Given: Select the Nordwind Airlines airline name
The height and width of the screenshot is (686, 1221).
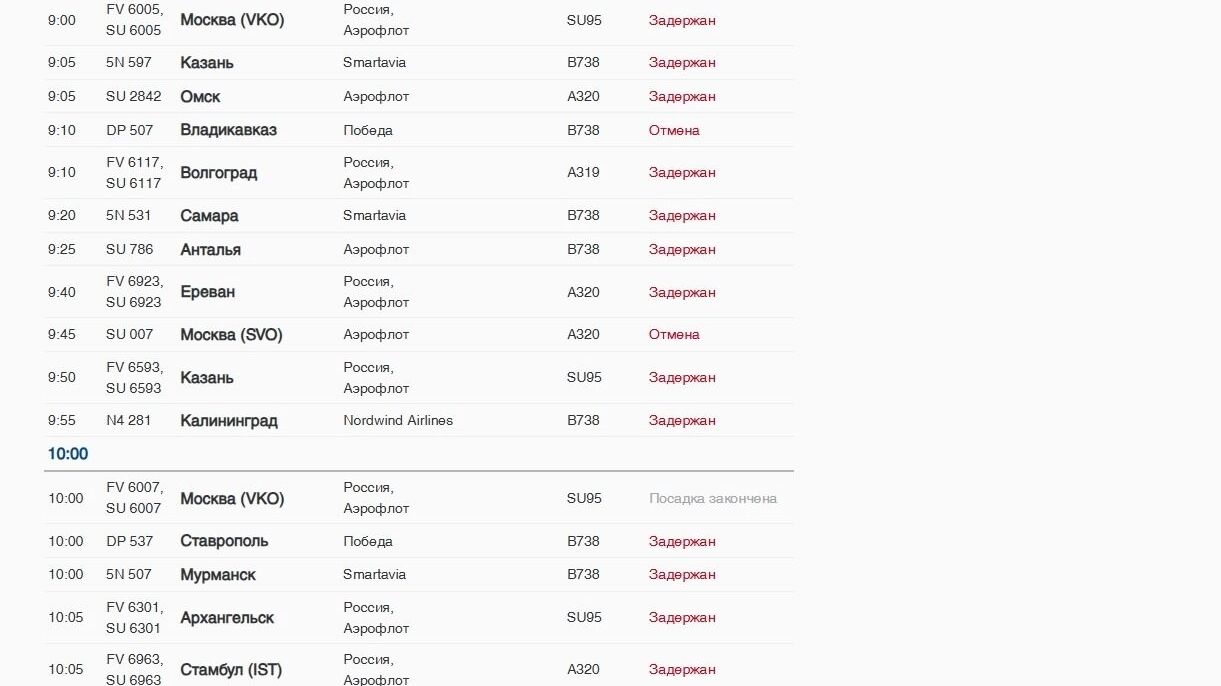Looking at the screenshot, I should 398,421.
